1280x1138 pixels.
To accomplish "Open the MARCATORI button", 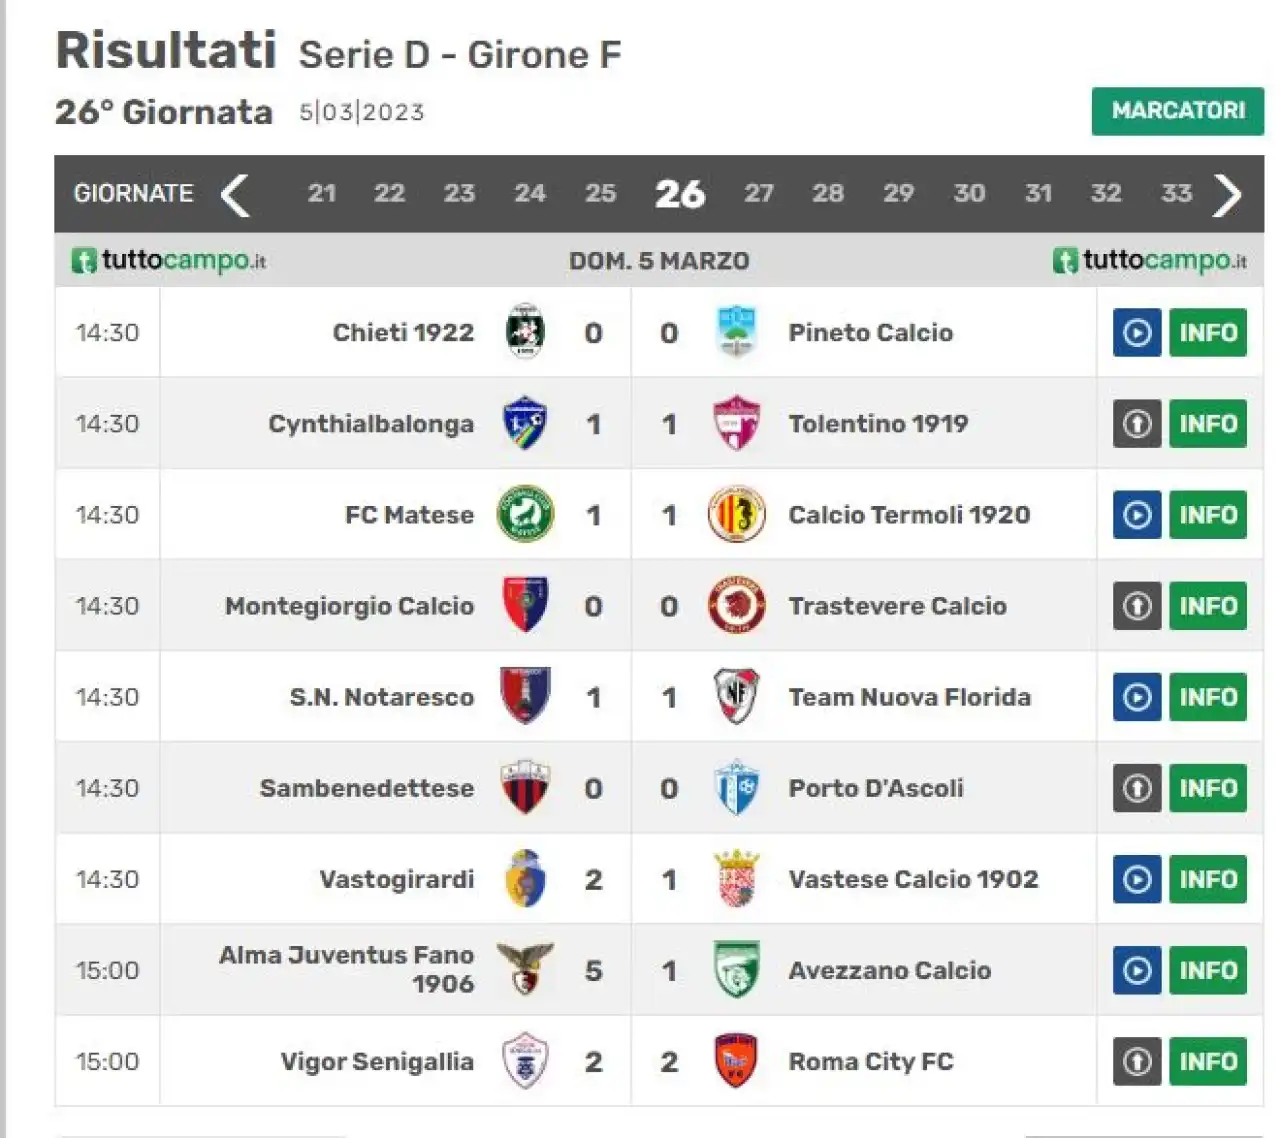I will [1178, 111].
